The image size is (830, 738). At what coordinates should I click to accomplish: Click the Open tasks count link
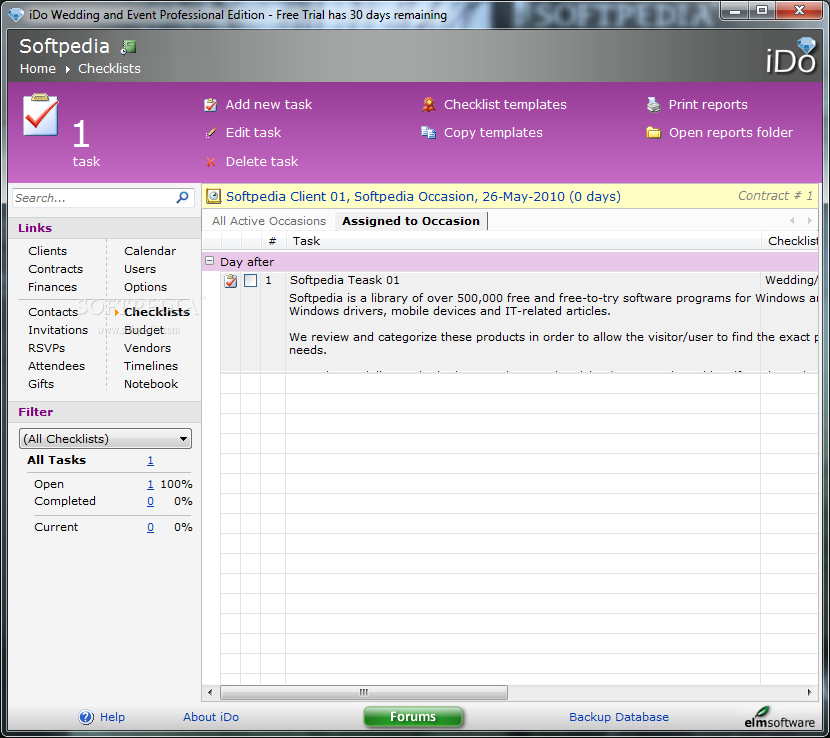tap(150, 484)
